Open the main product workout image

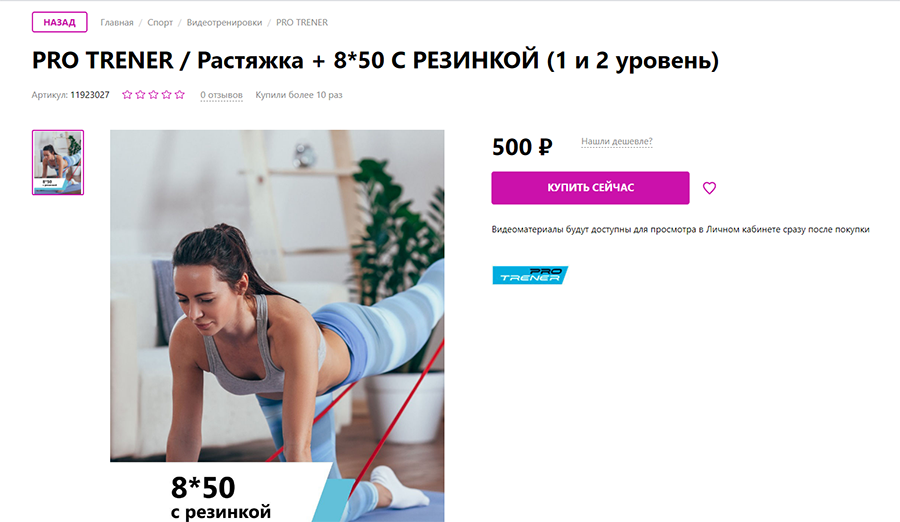coord(277,326)
